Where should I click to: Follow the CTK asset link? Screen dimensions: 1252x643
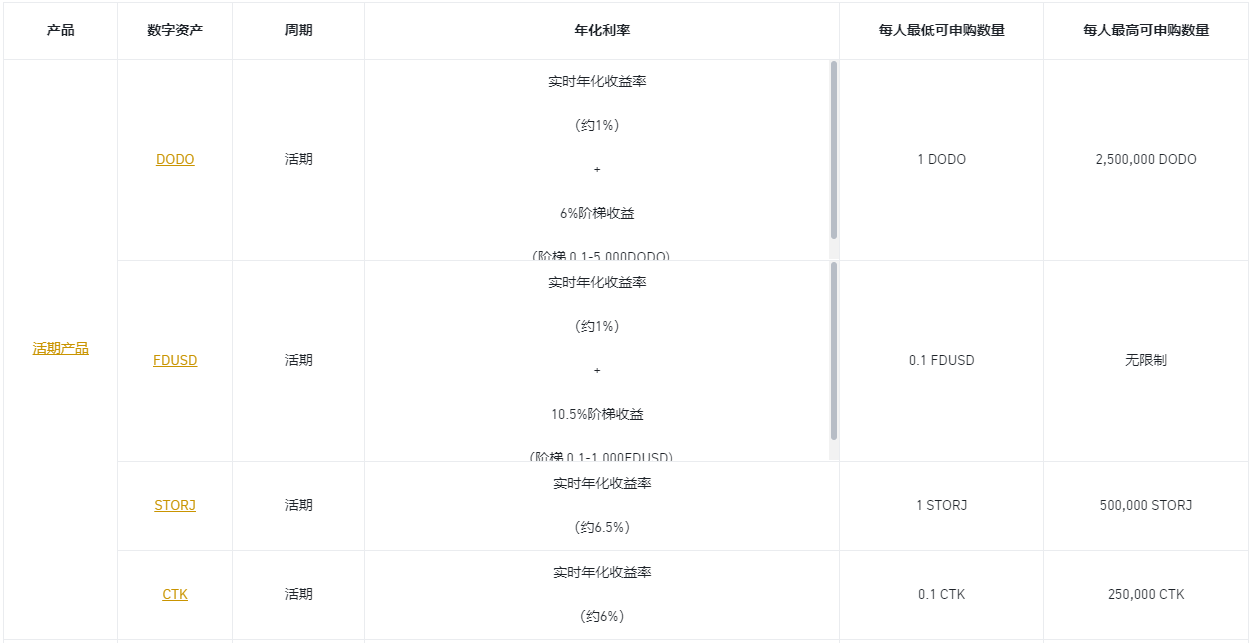(175, 595)
